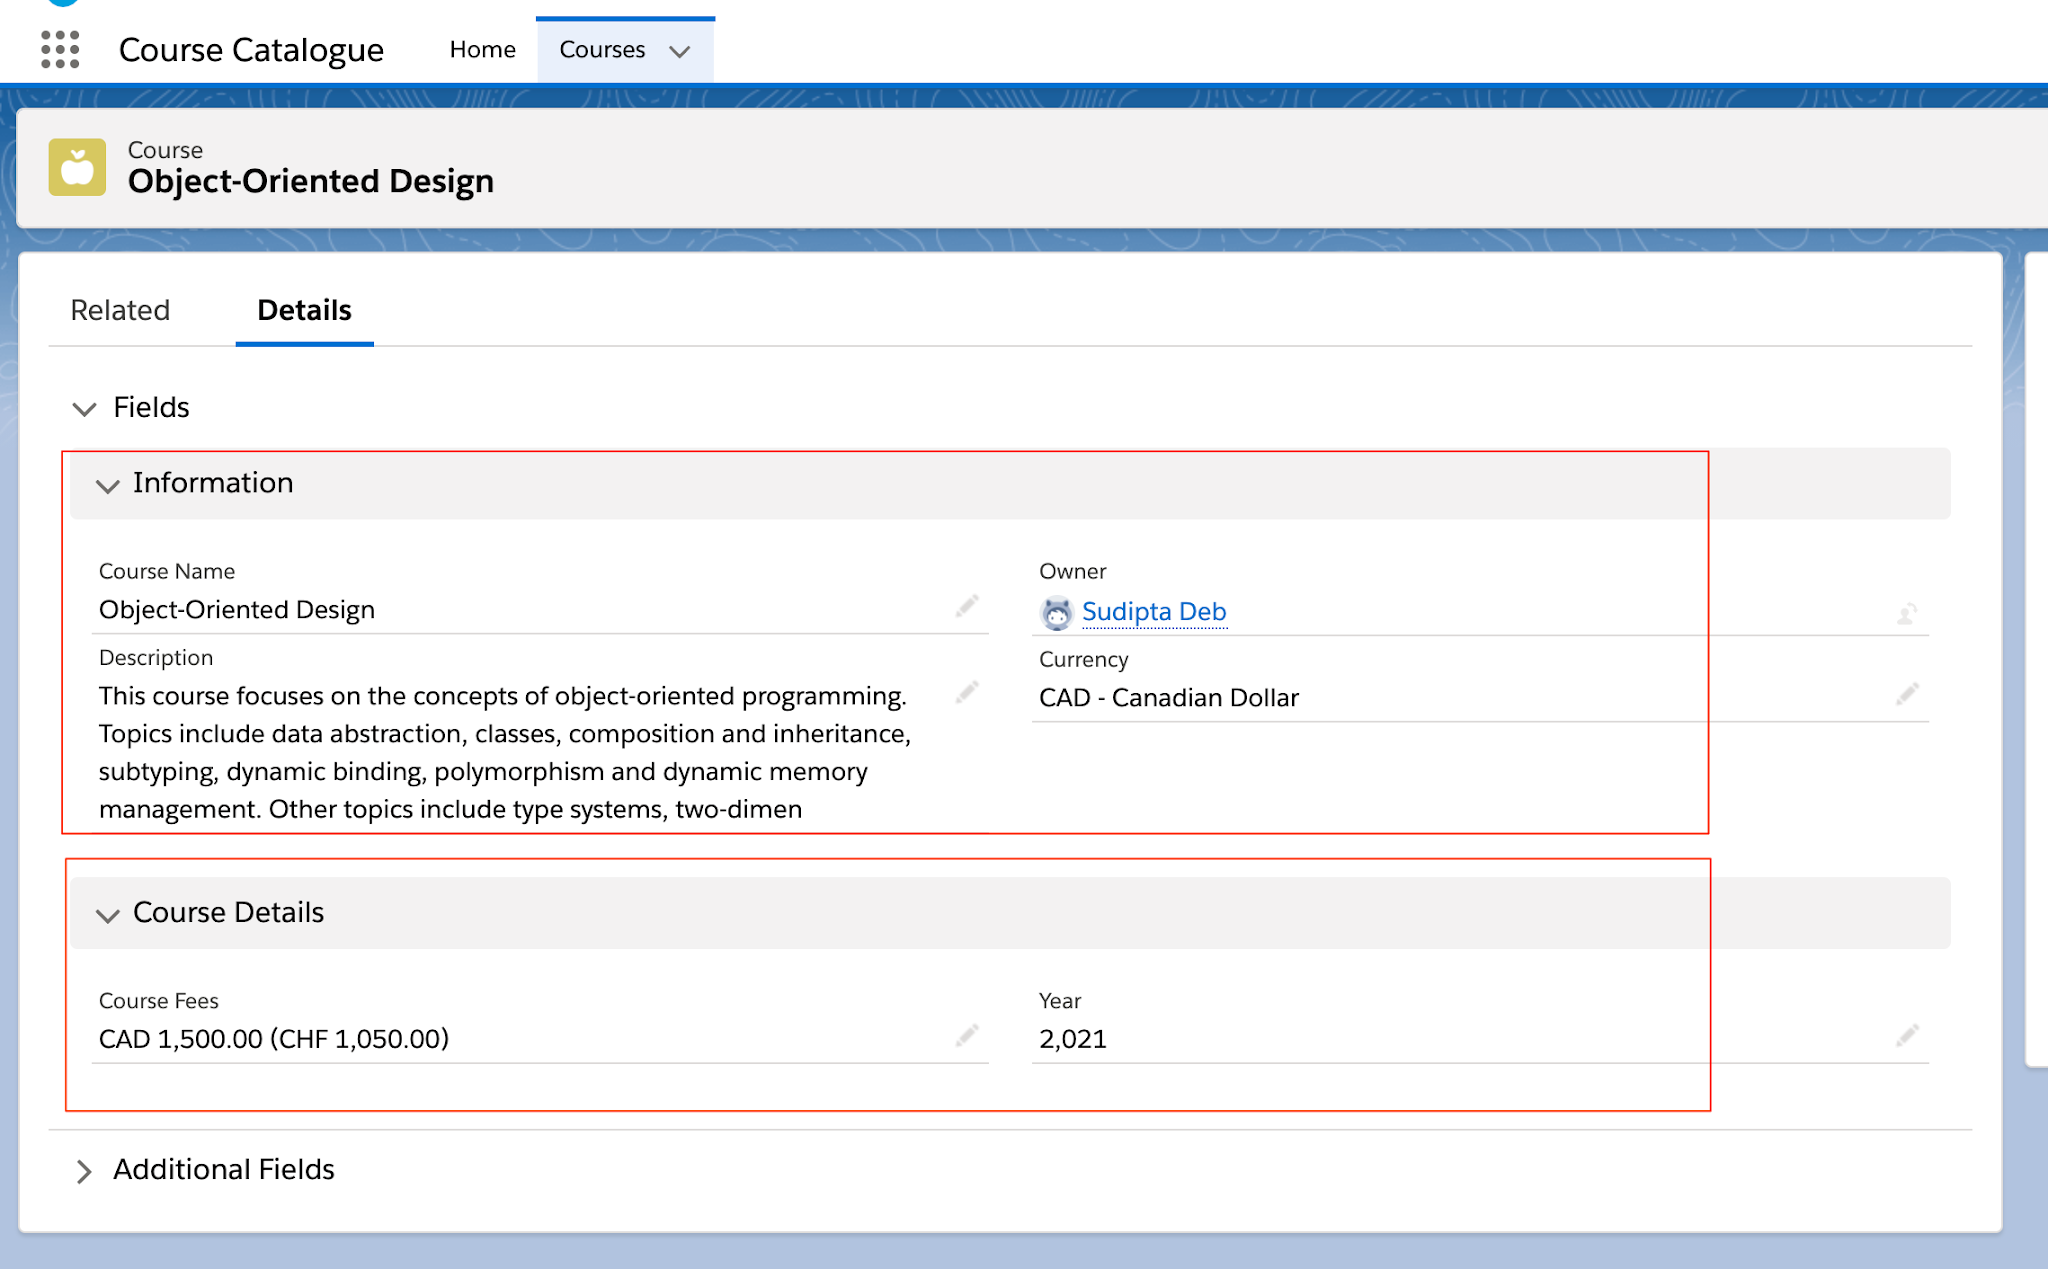Collapse the Fields section chevron
The image size is (2048, 1269).
click(x=85, y=408)
